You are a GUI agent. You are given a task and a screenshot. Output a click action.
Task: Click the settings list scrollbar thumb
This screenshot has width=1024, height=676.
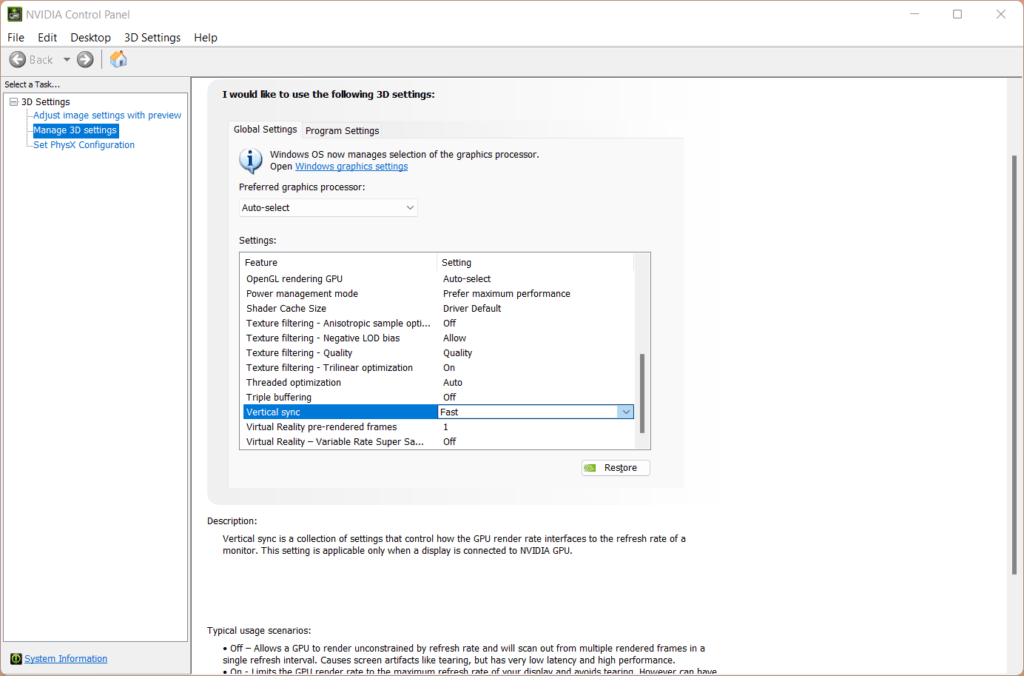[x=642, y=393]
